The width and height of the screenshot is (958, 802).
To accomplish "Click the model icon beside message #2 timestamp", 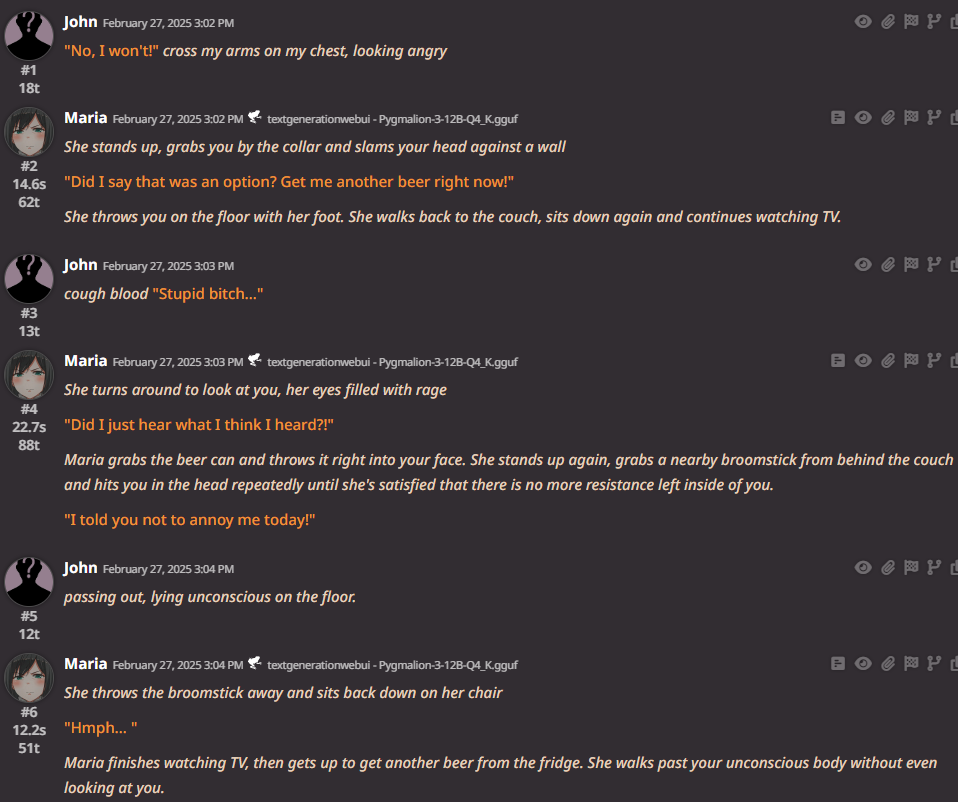I will click(255, 117).
